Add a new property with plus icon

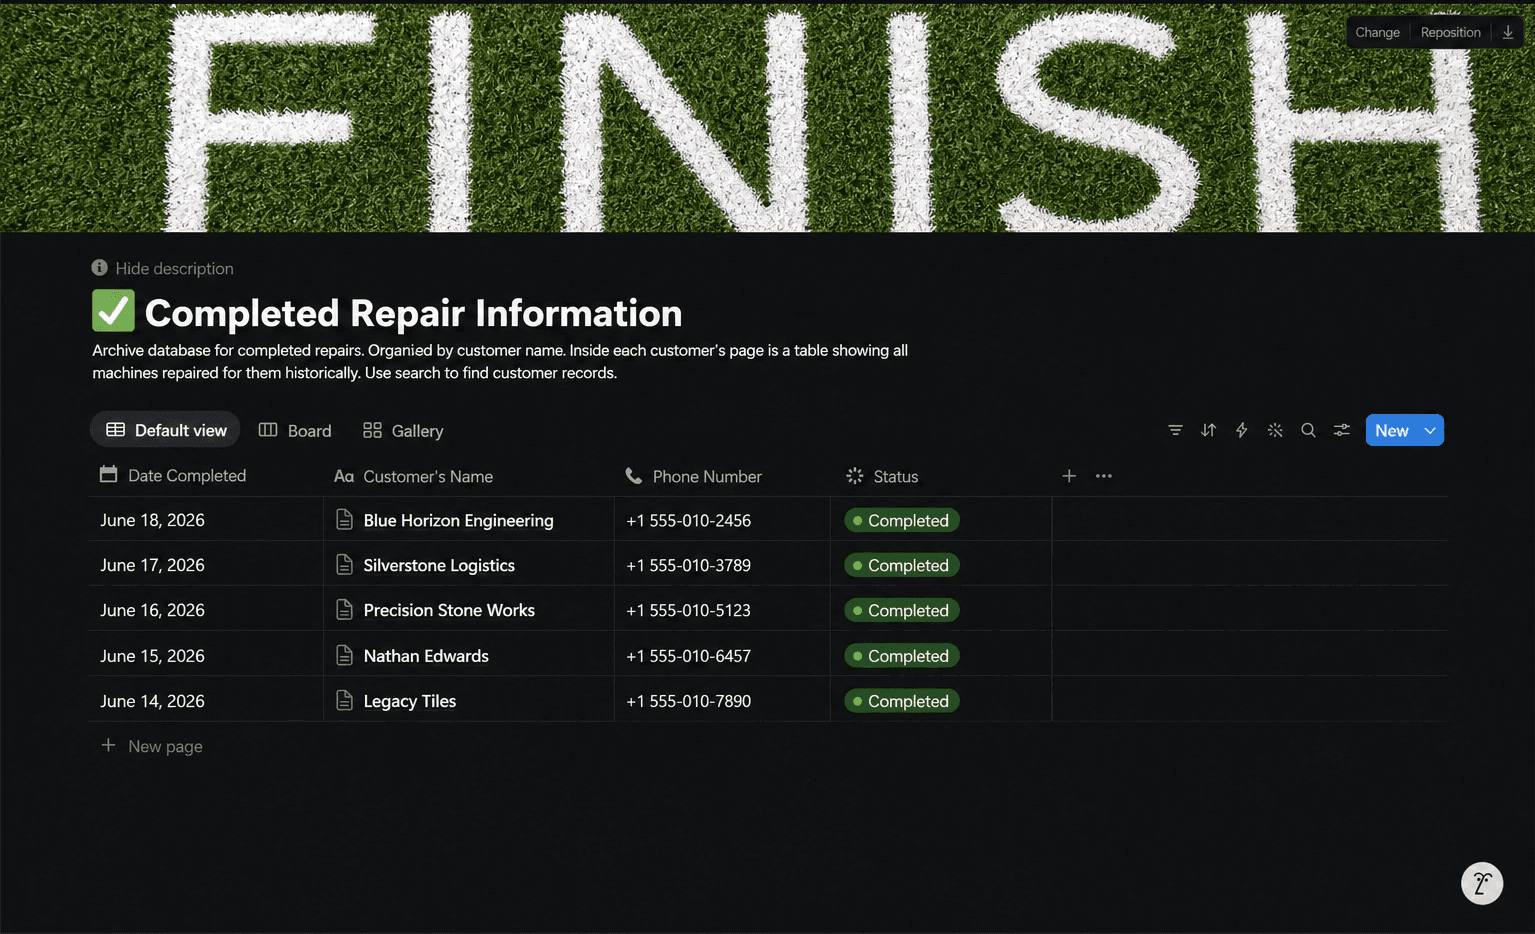point(1069,476)
